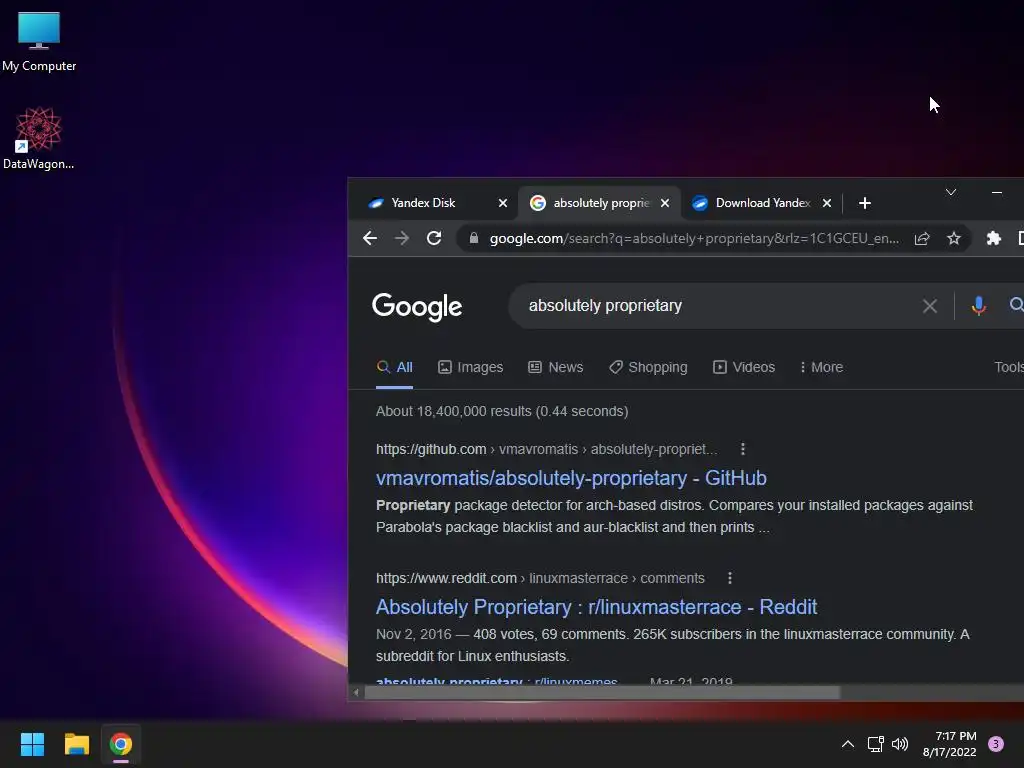This screenshot has height=768, width=1024.
Task: Click Chrome's forward navigation arrow
Action: pyautogui.click(x=402, y=238)
